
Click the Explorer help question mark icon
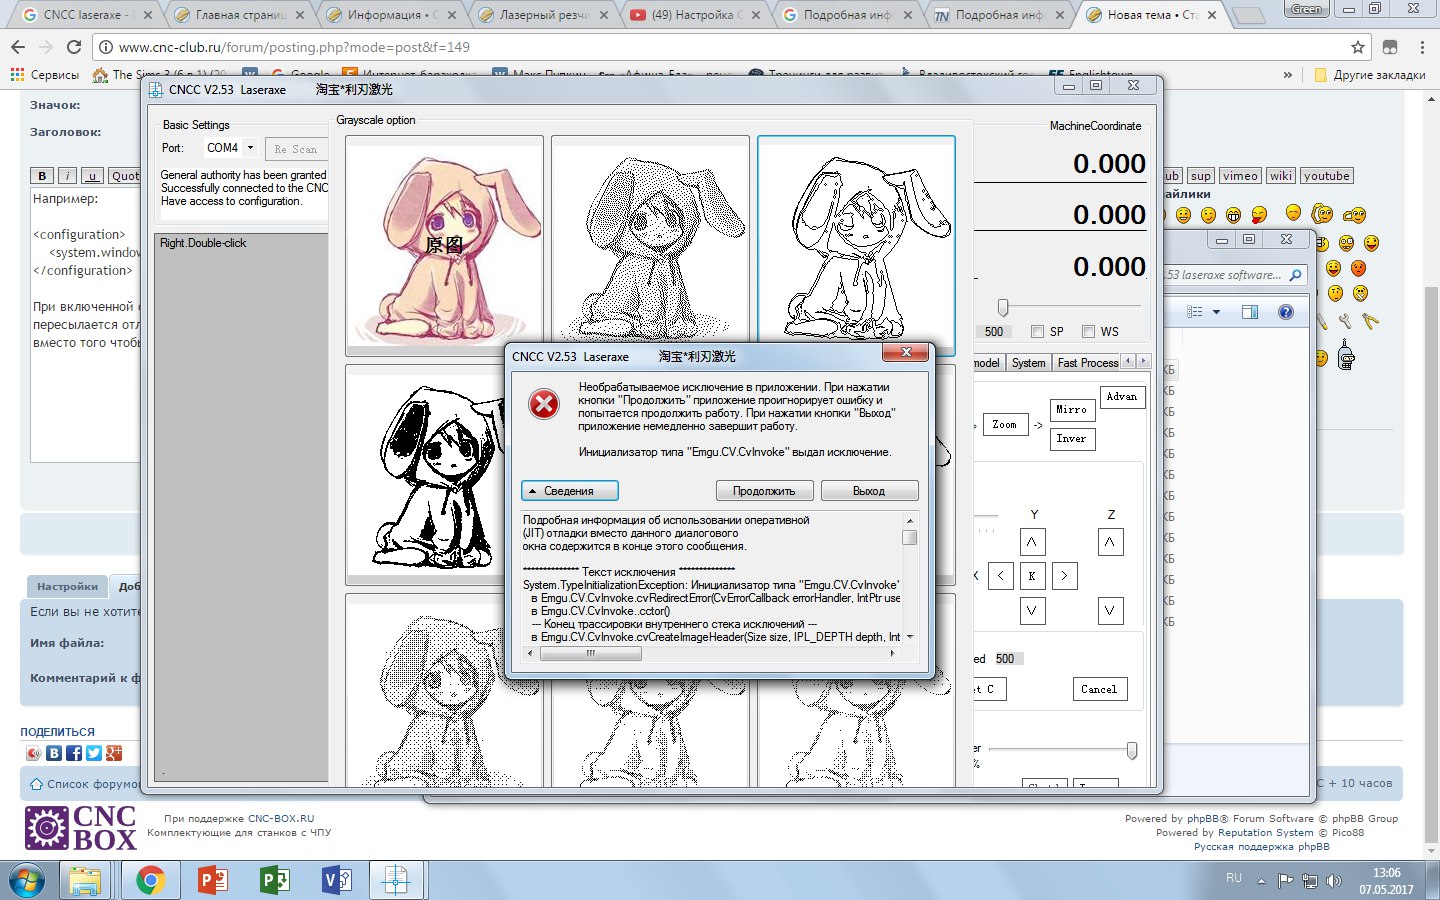[x=1286, y=312]
